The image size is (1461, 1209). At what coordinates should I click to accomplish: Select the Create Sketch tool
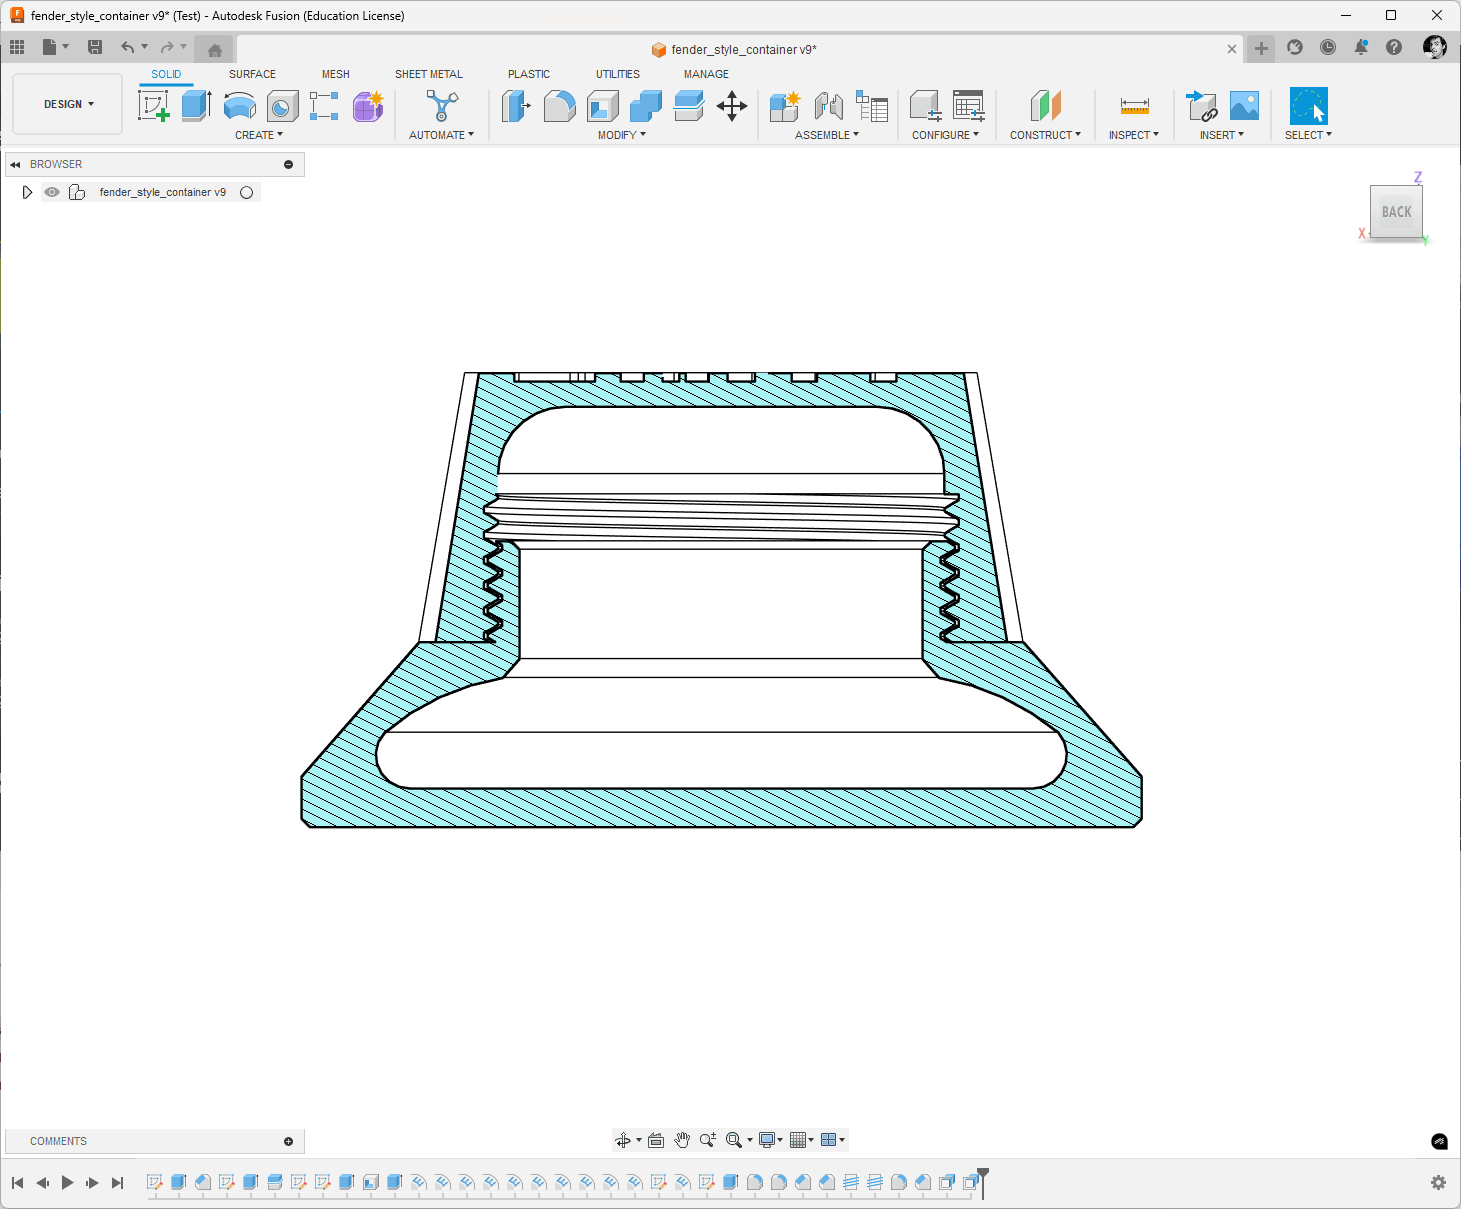[x=153, y=105]
